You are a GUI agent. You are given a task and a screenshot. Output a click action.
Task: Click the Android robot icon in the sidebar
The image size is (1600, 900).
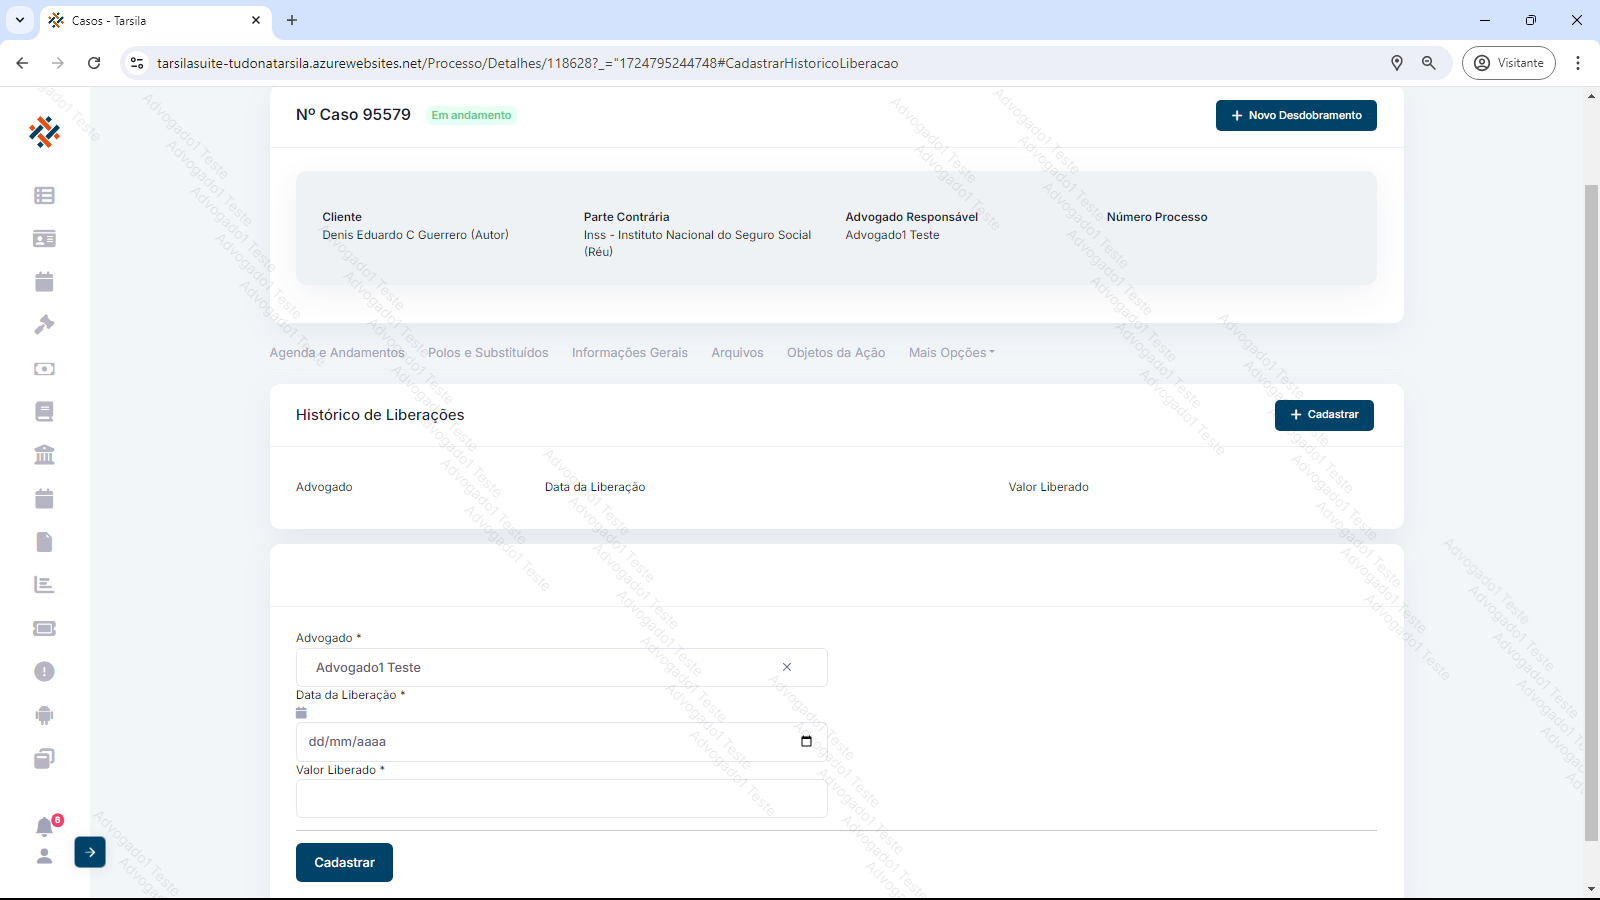(x=44, y=715)
